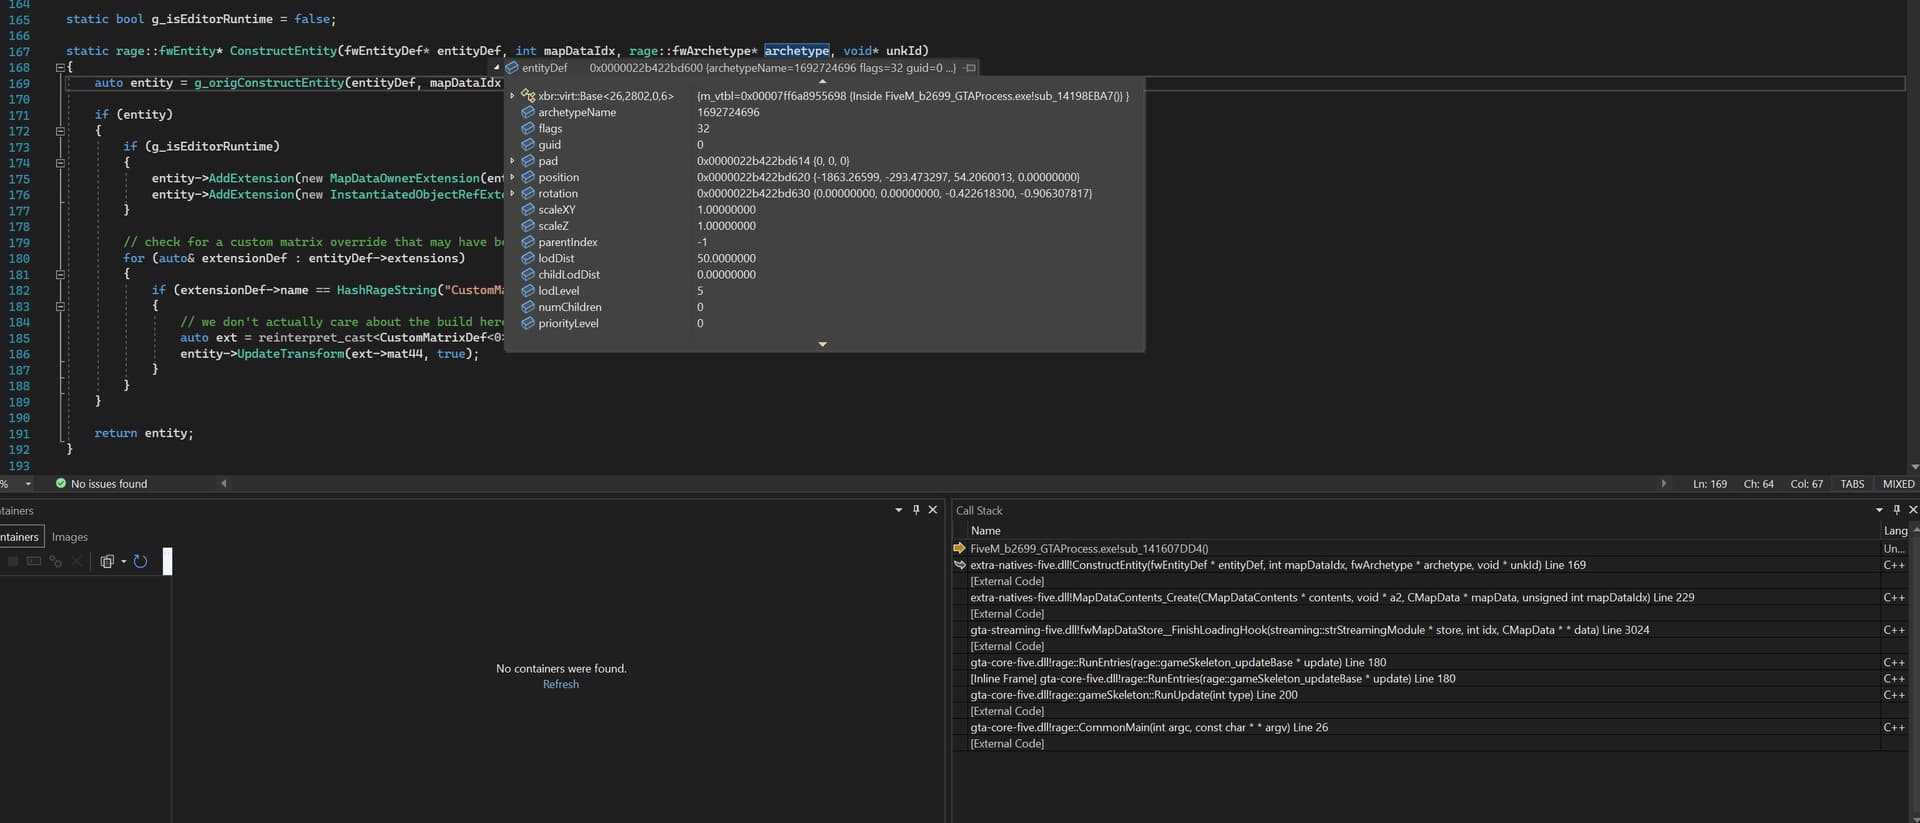Image resolution: width=1920 pixels, height=823 pixels.
Task: Select the lodDist value 50.0000000
Action: pyautogui.click(x=726, y=258)
